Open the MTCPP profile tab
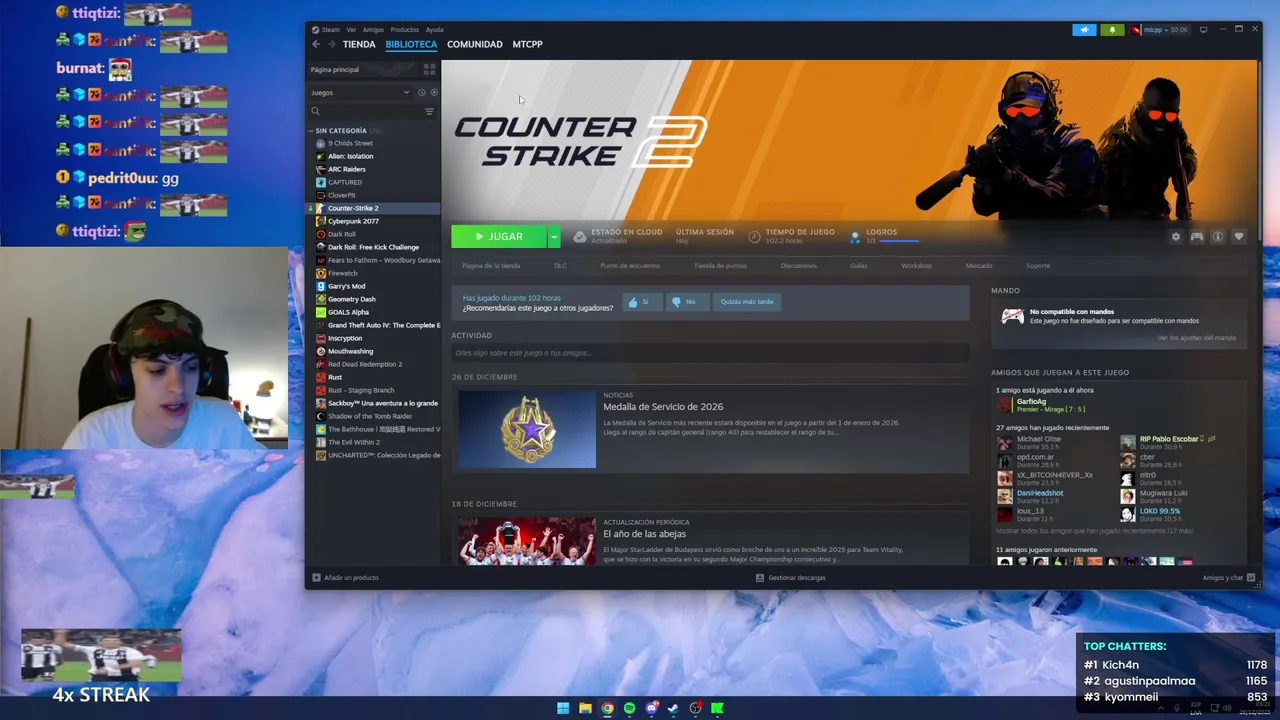 (x=527, y=44)
